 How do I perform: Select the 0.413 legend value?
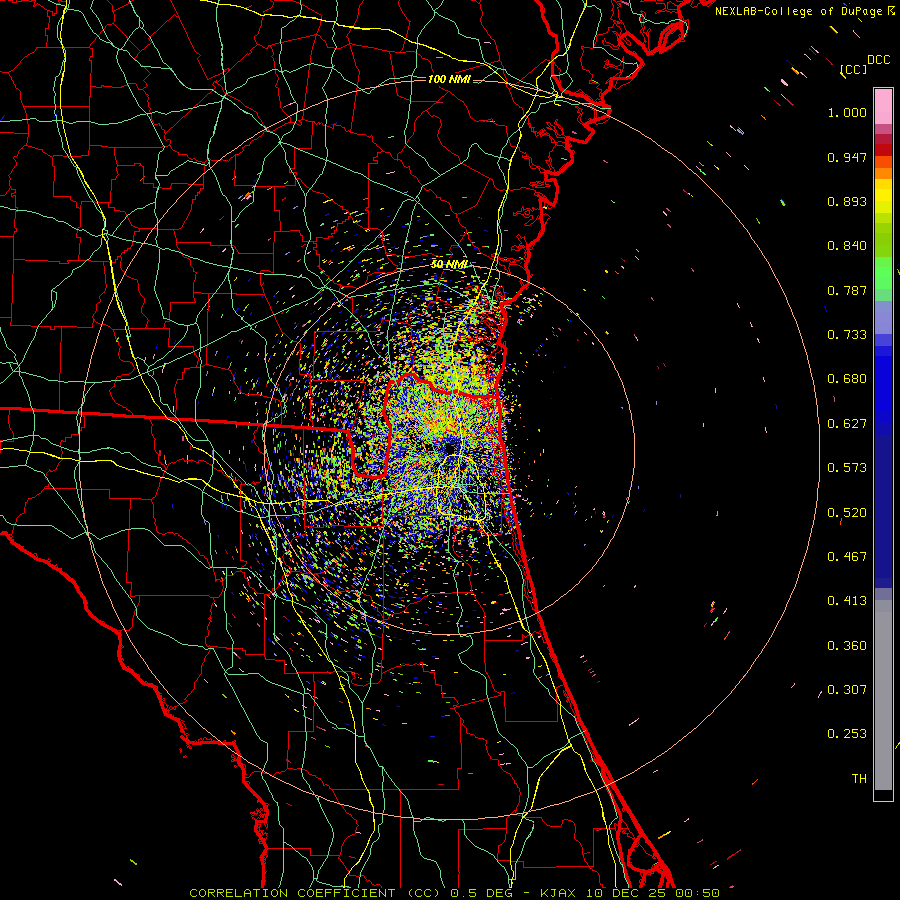[847, 601]
